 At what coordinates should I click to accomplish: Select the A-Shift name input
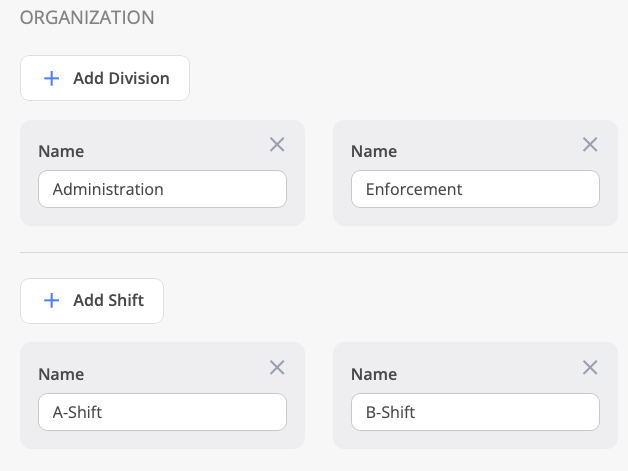pyautogui.click(x=162, y=412)
